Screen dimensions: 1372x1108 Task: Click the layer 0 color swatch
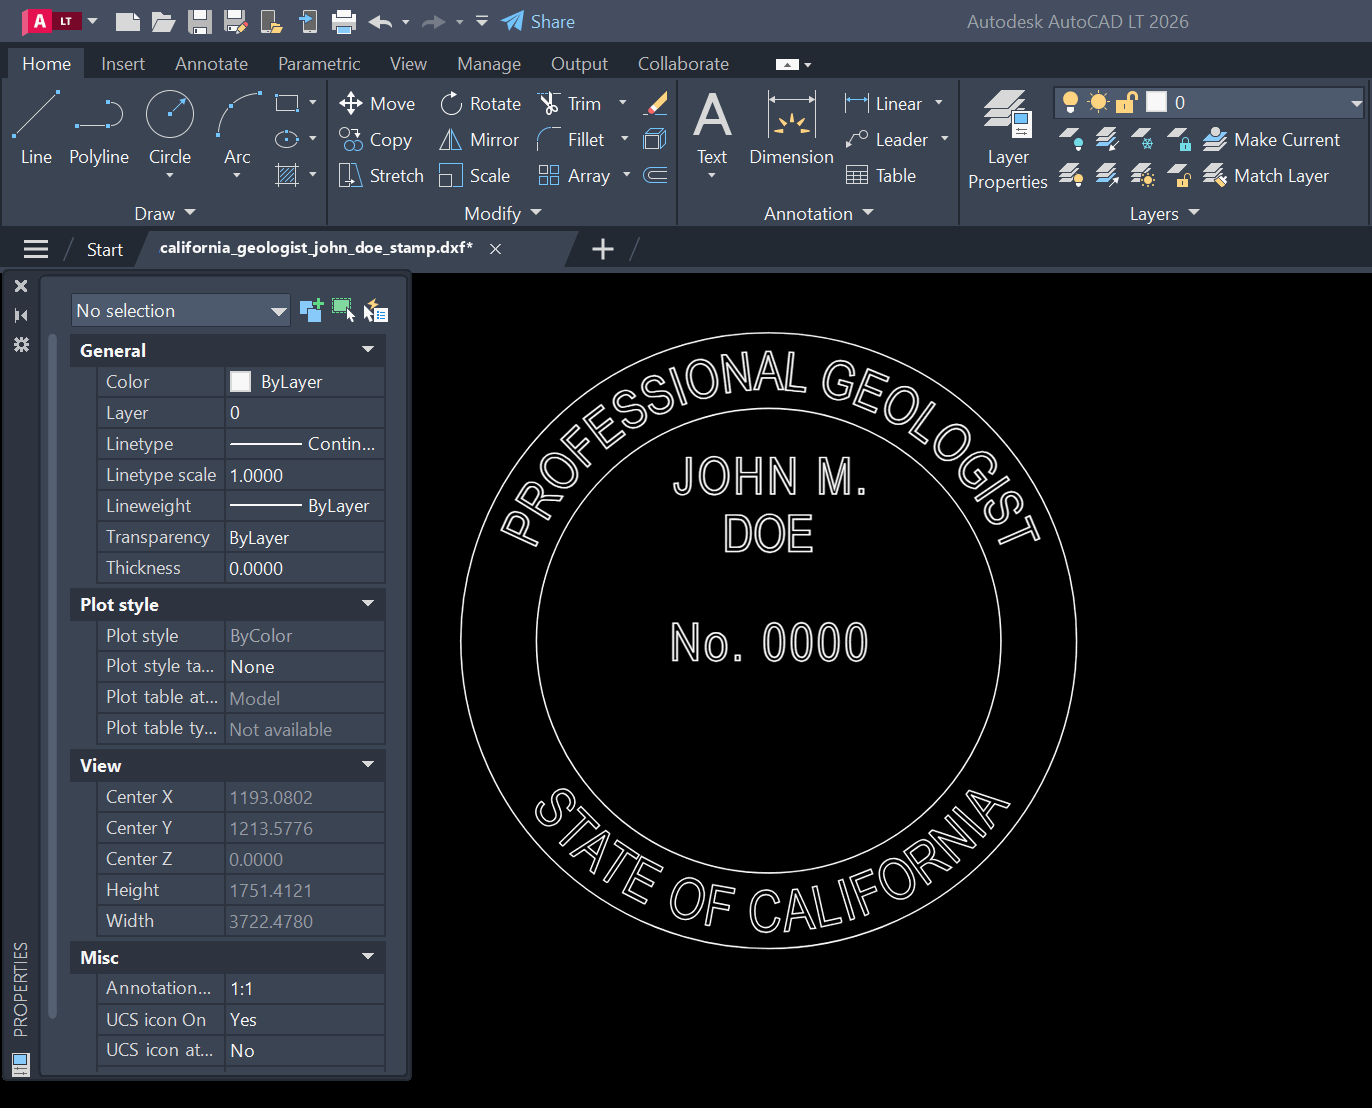(x=1157, y=102)
